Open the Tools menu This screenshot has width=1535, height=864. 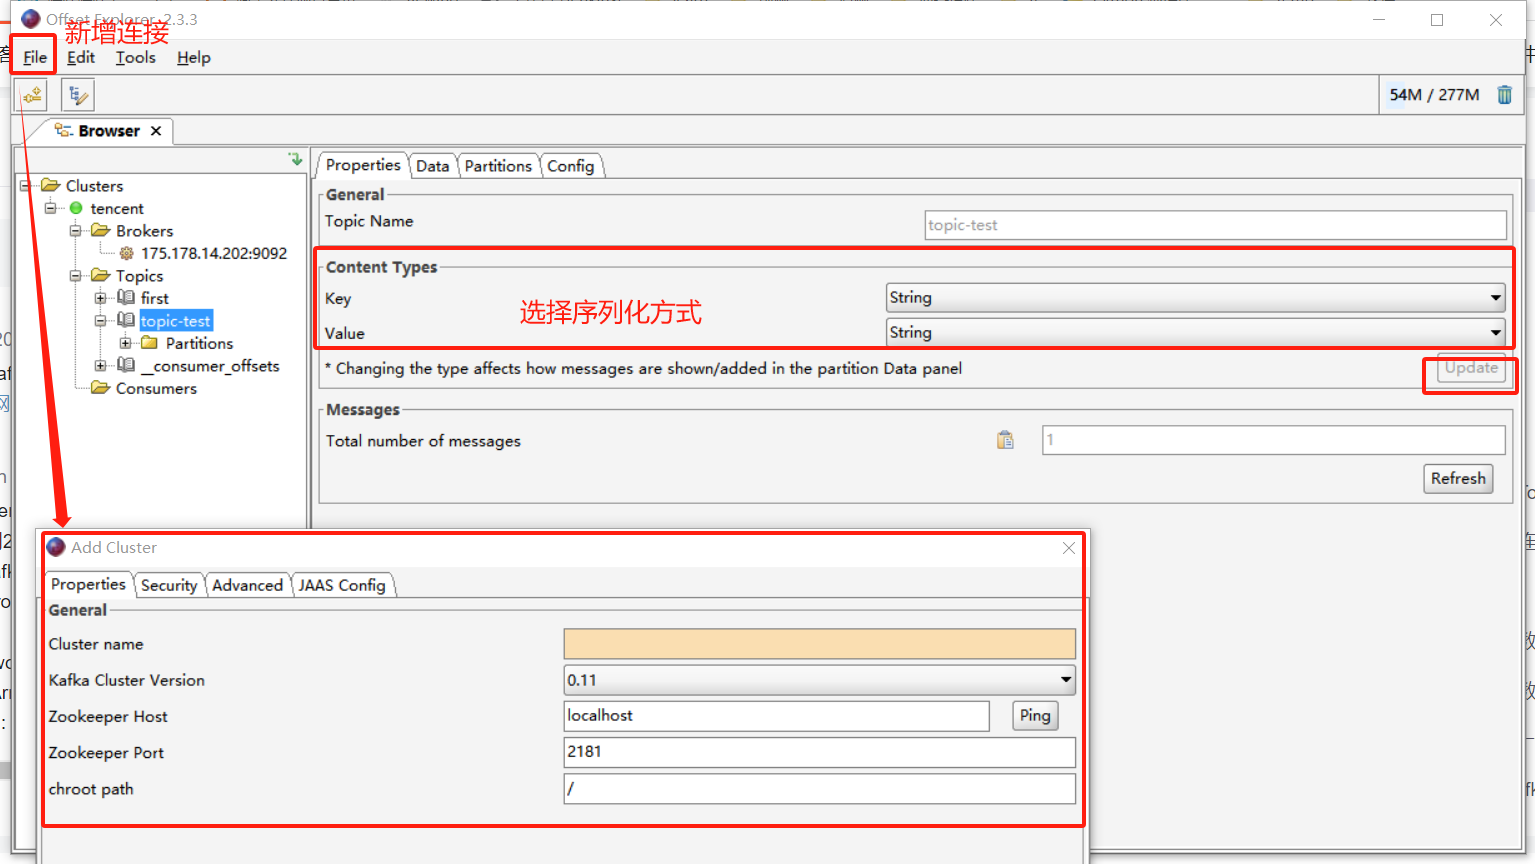pyautogui.click(x=136, y=57)
